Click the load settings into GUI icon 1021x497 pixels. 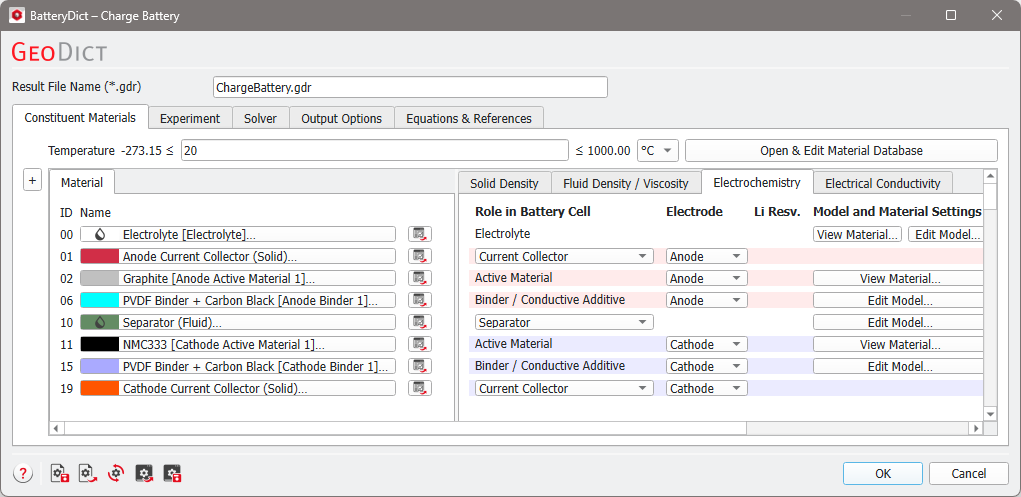(144, 474)
